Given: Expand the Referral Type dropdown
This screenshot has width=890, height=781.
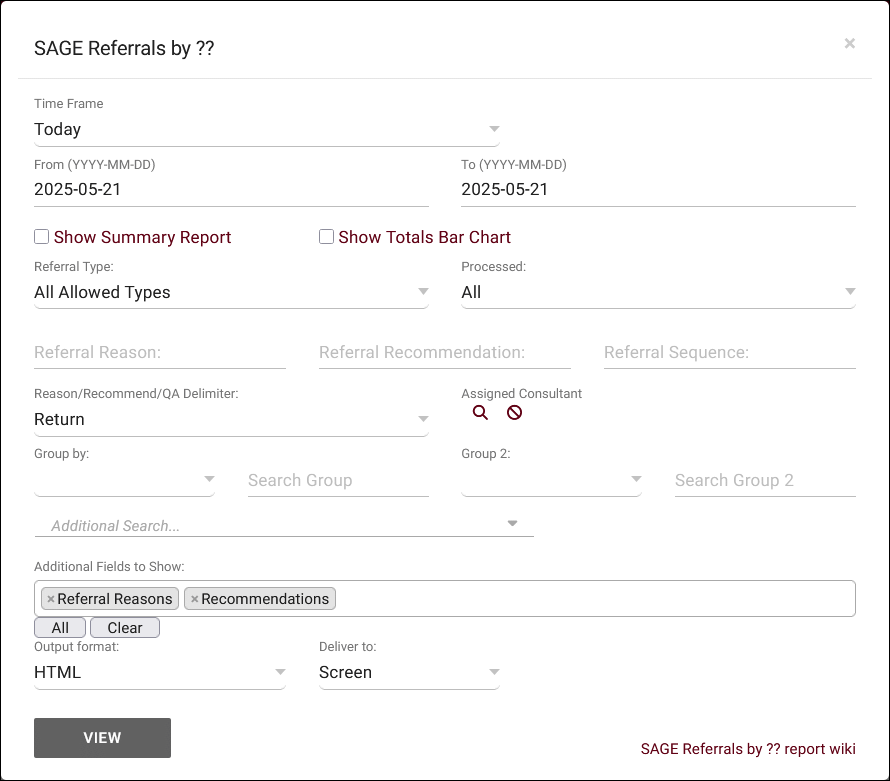Looking at the screenshot, I should pos(231,292).
